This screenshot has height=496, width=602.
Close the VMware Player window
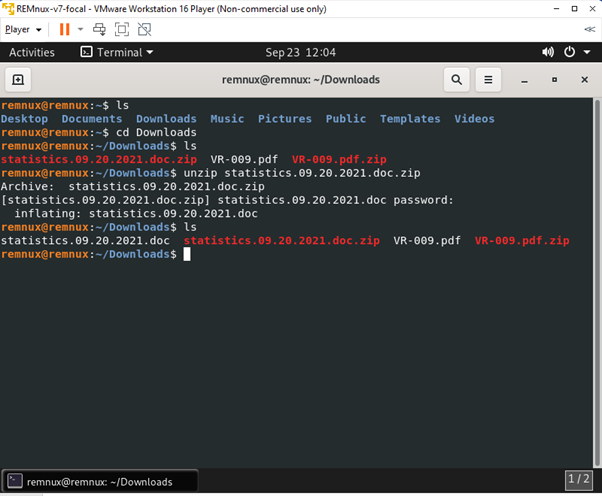click(592, 8)
